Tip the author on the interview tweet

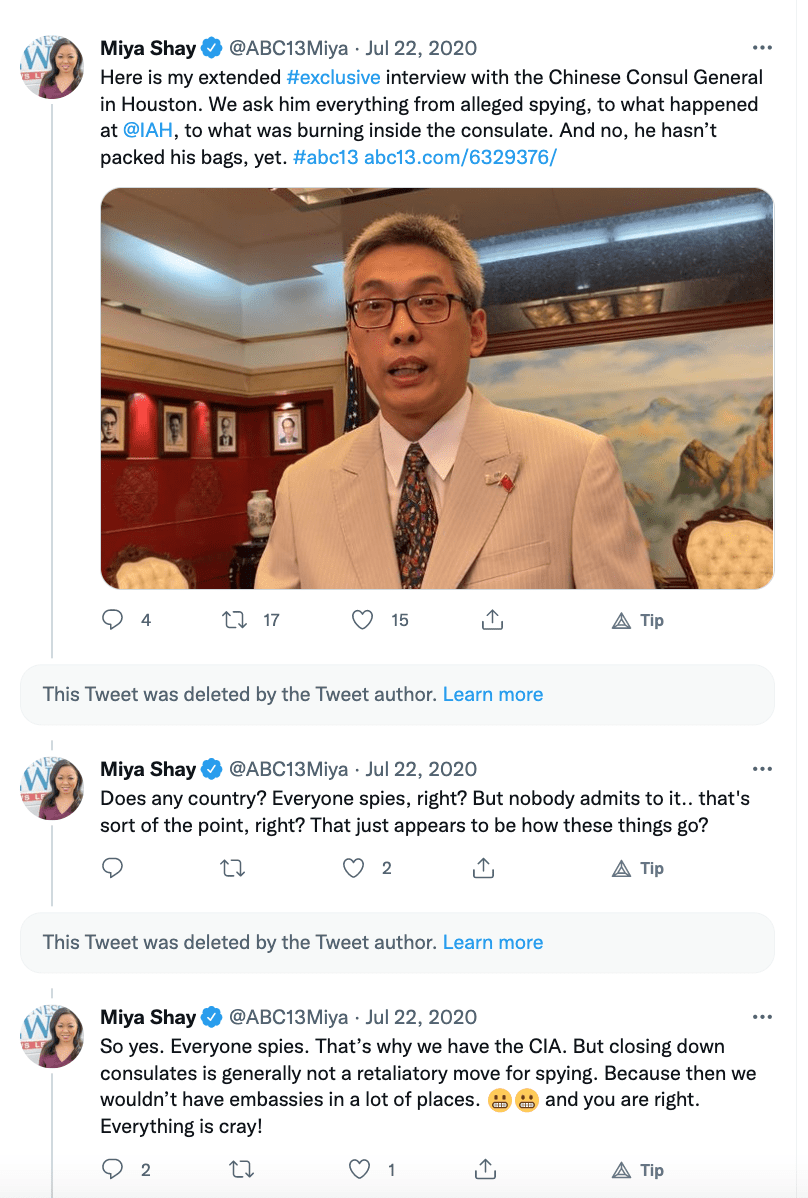(x=638, y=620)
